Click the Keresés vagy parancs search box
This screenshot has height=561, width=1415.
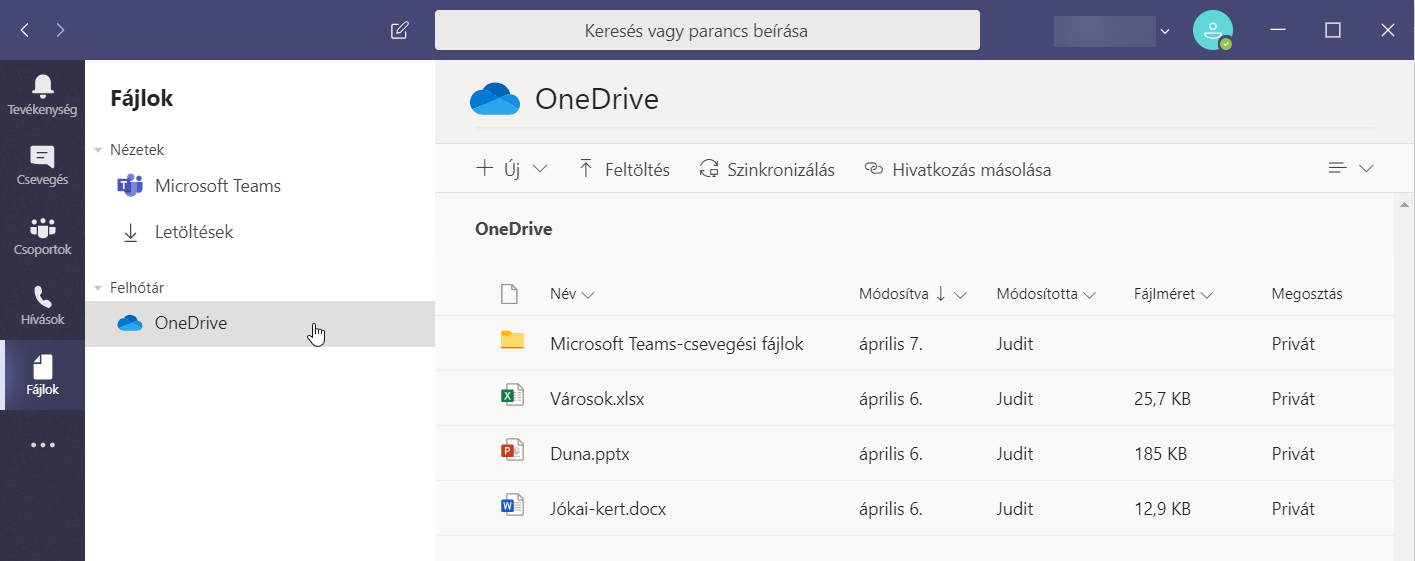pyautogui.click(x=706, y=30)
